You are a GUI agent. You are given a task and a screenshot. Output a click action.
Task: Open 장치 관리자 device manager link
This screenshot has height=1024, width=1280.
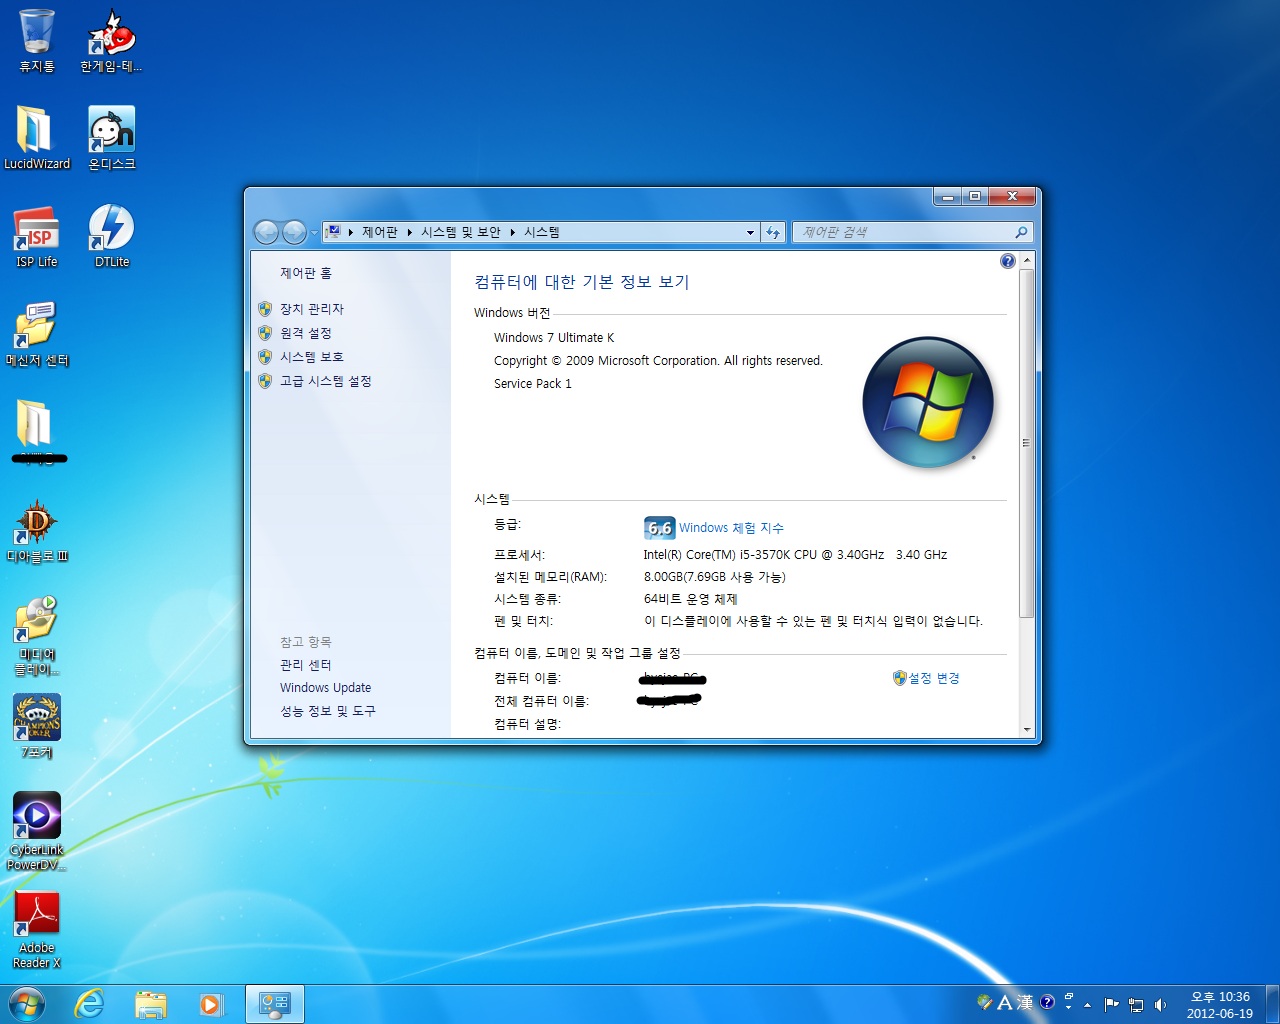pos(312,309)
